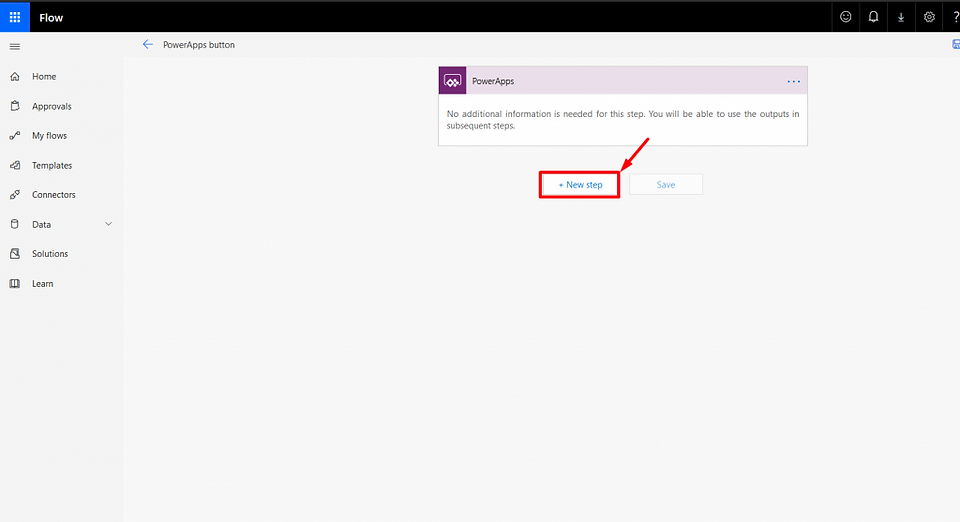Click the Connectors plug icon
960x522 pixels.
pyautogui.click(x=15, y=195)
